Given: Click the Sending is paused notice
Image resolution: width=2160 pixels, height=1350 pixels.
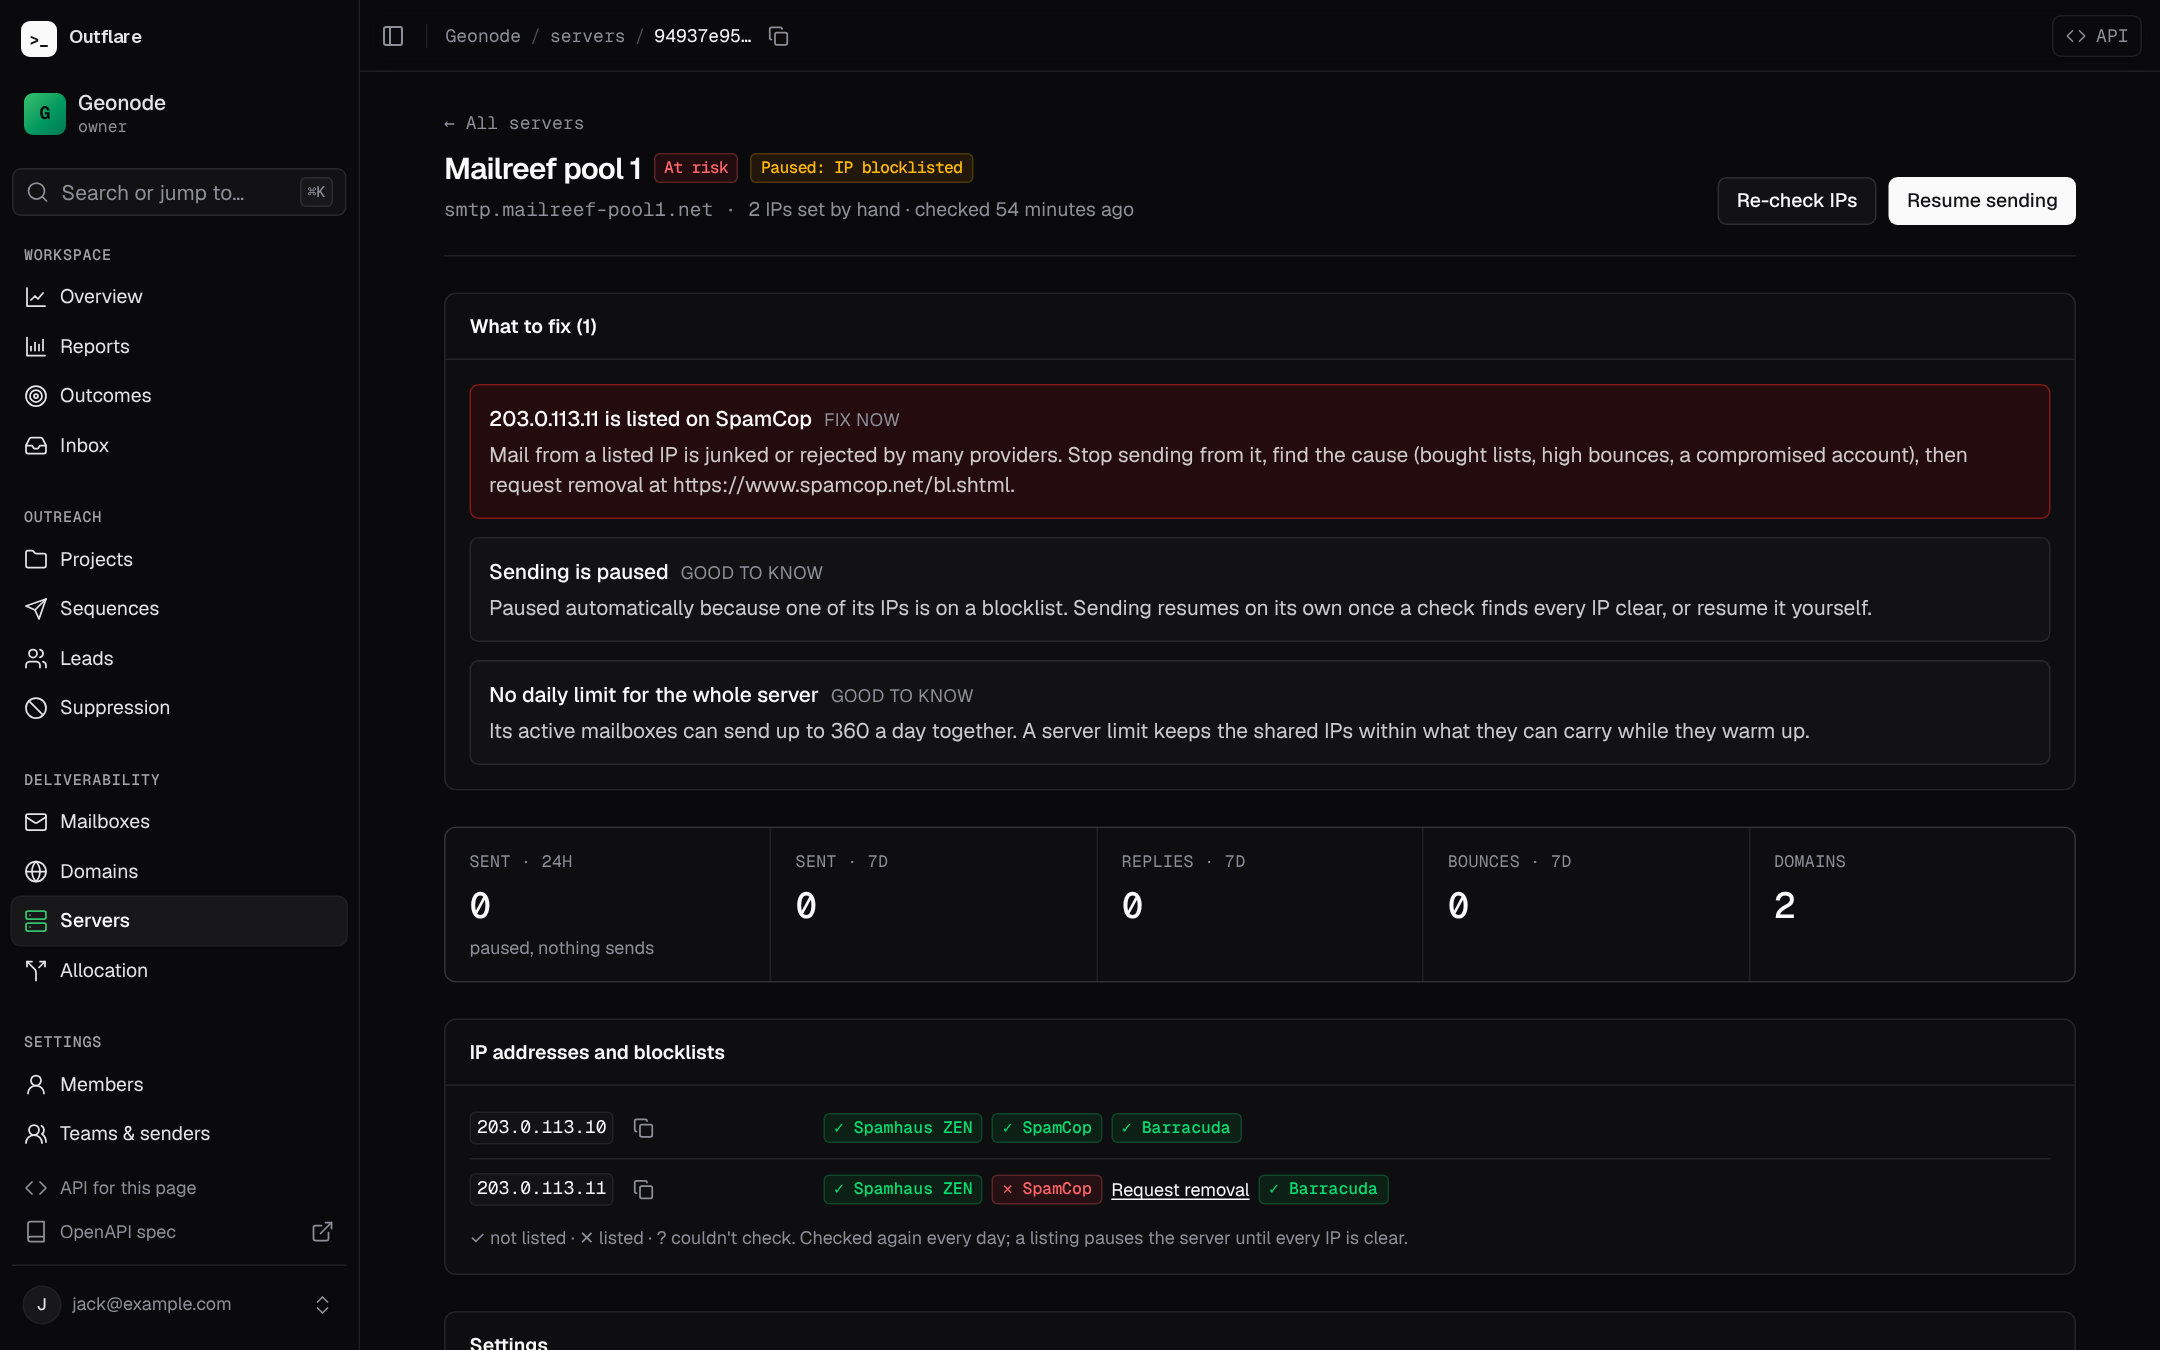Looking at the screenshot, I should 1259,590.
